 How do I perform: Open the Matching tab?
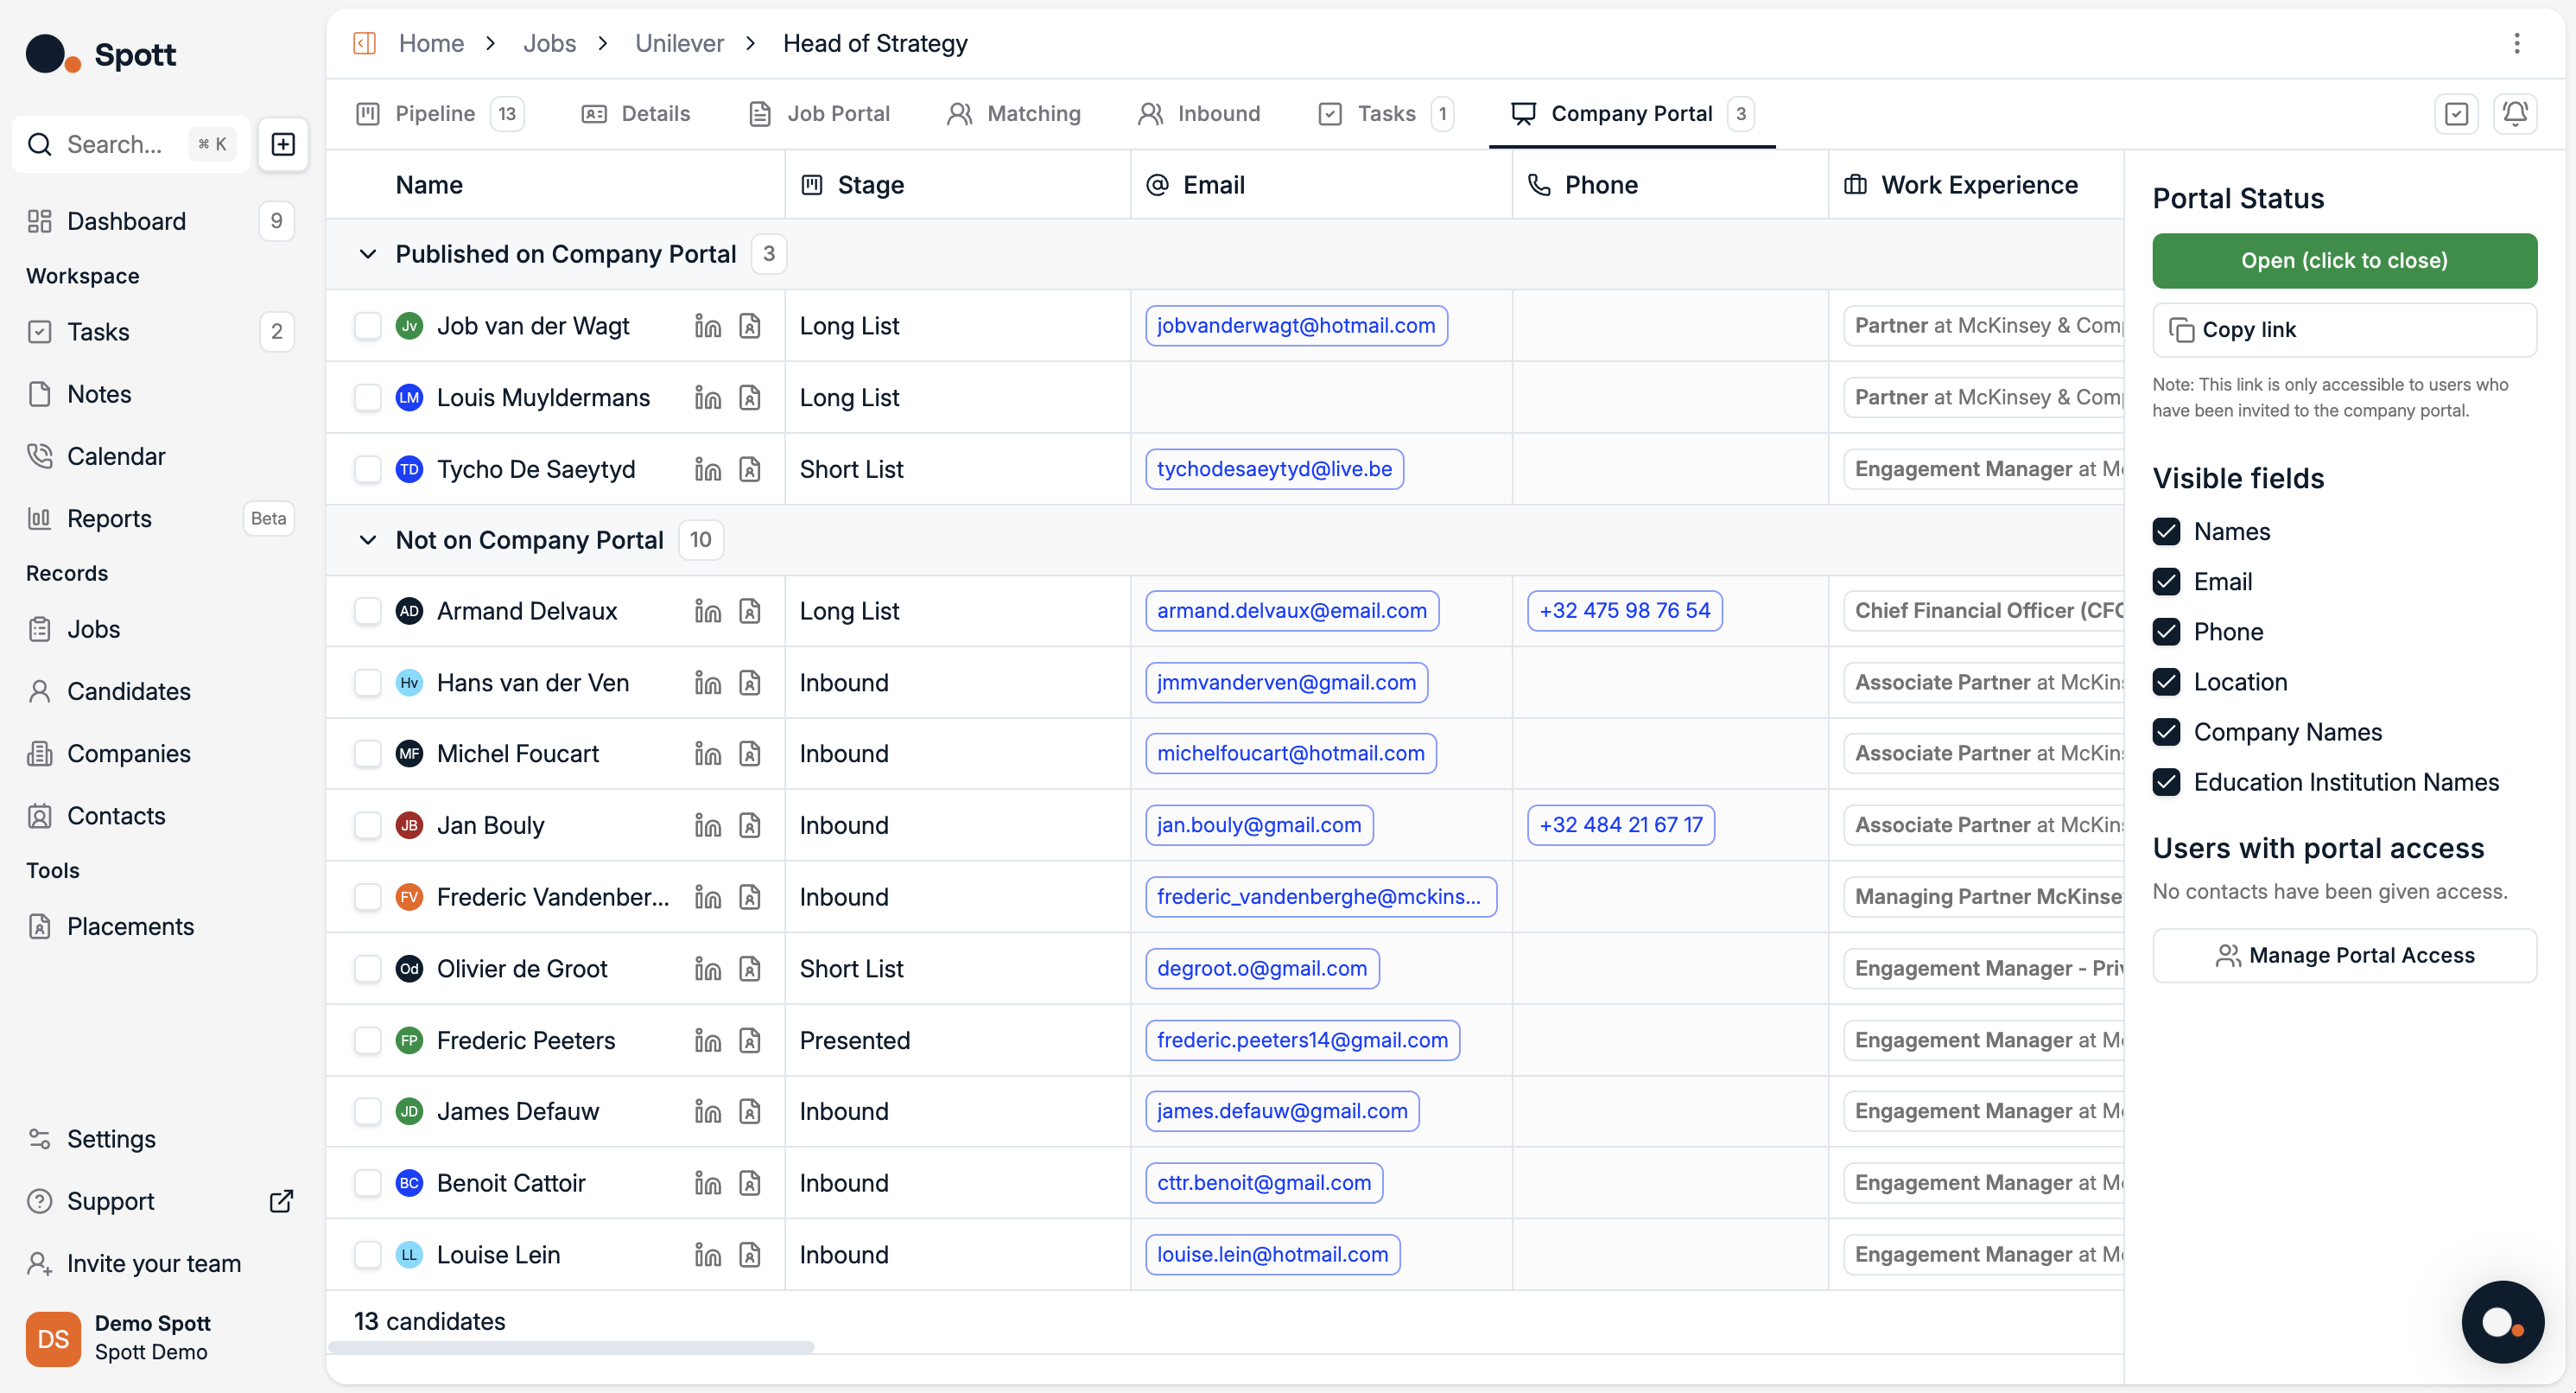(1014, 114)
